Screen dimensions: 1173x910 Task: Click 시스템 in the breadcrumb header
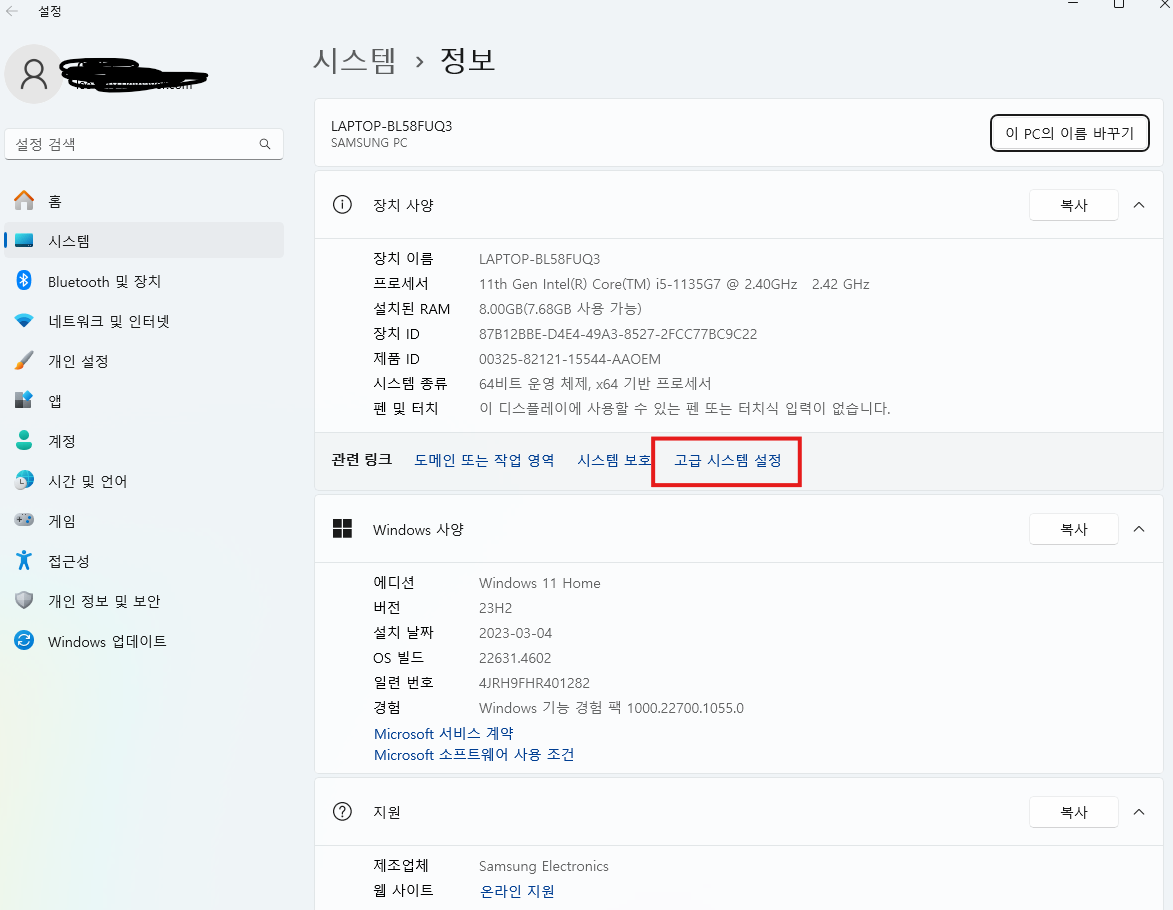tap(355, 60)
